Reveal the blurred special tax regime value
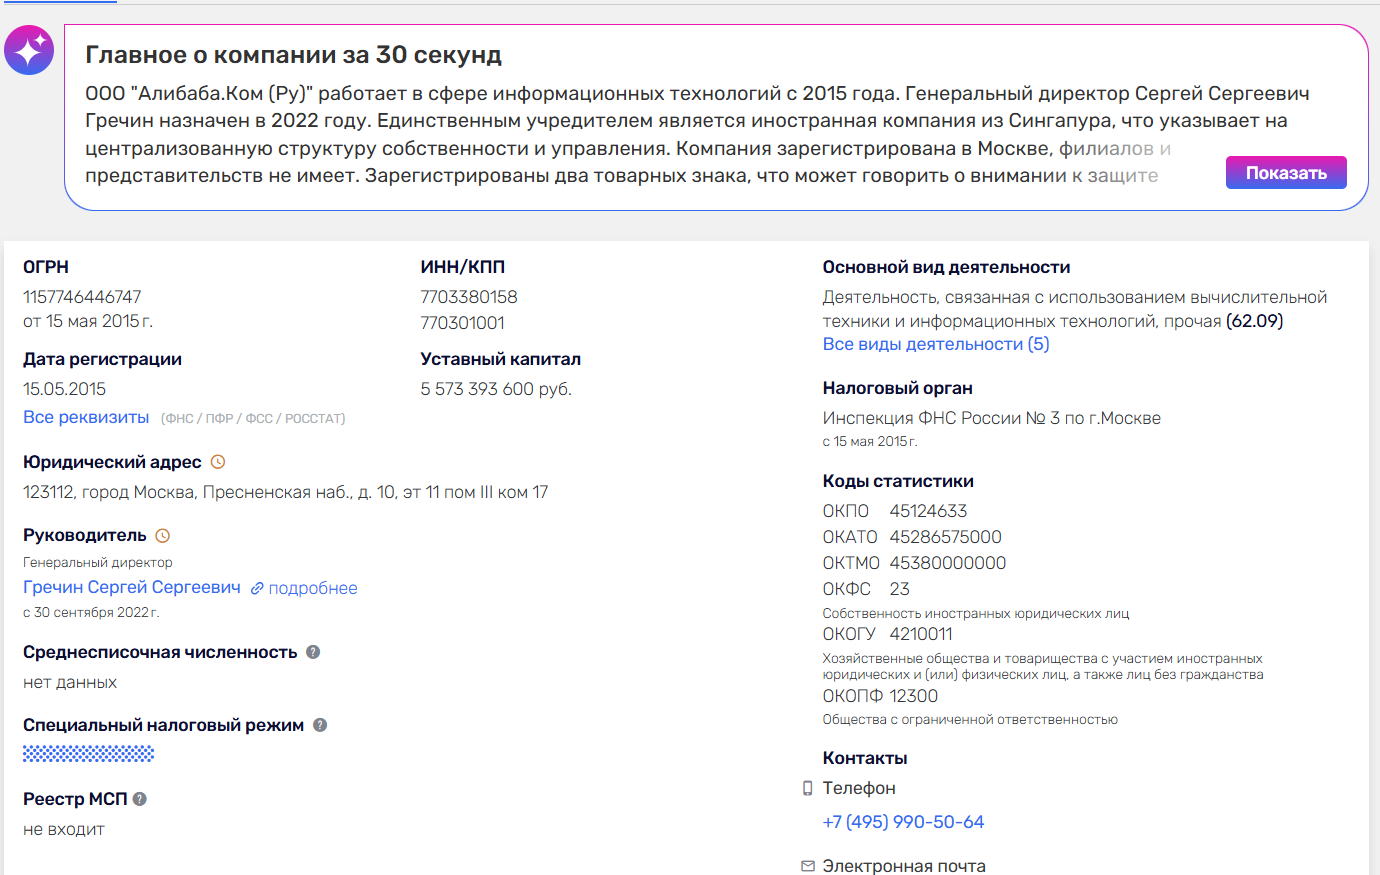The image size is (1380, 875). tap(89, 754)
